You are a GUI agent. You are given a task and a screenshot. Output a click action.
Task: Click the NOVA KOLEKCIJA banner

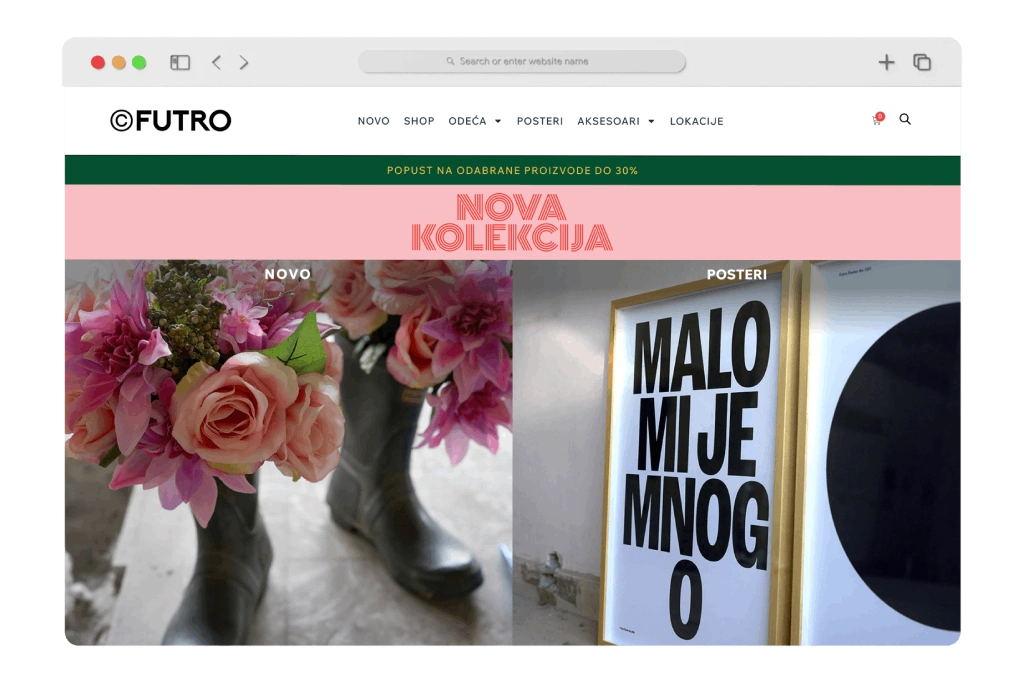coord(512,222)
